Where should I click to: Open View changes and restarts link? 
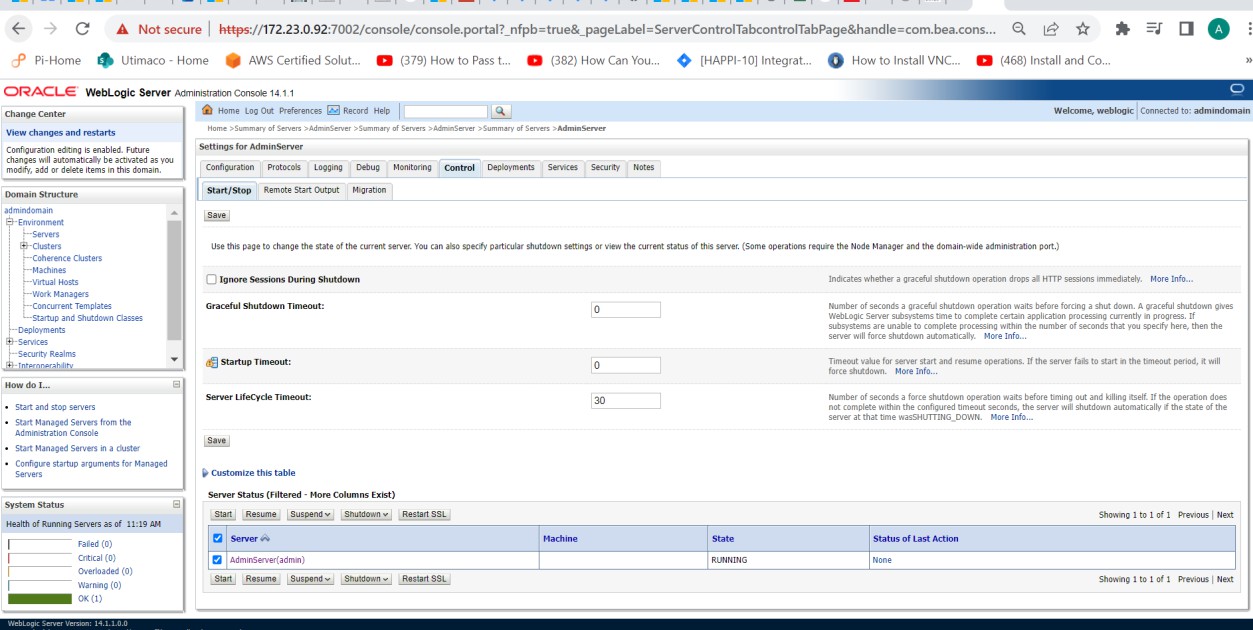(x=60, y=132)
